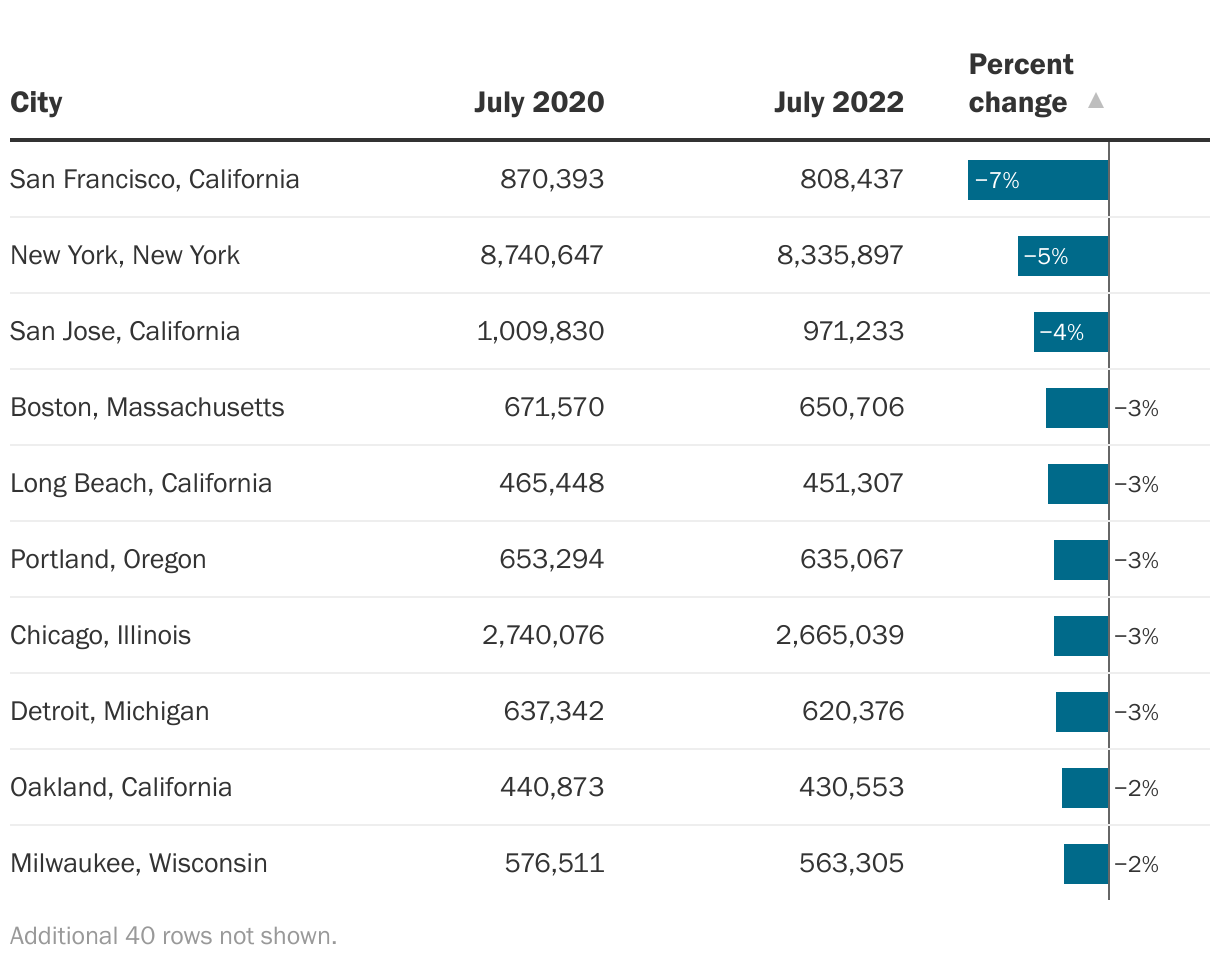Click the Additional 40 rows not shown note
Screen dimensions: 1220x962
pyautogui.click(x=174, y=936)
